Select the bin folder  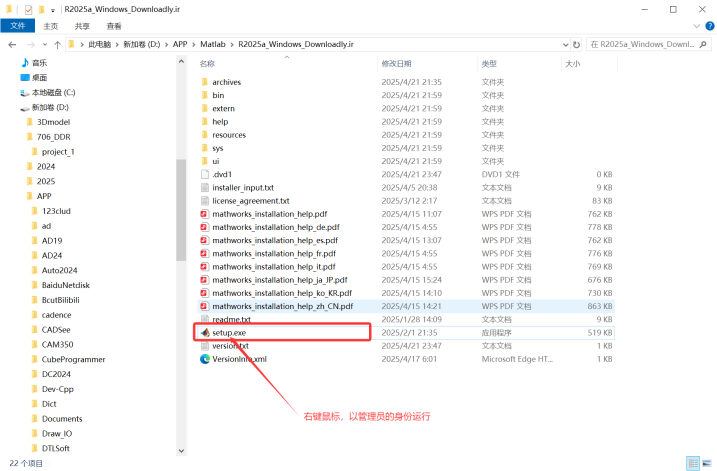218,95
